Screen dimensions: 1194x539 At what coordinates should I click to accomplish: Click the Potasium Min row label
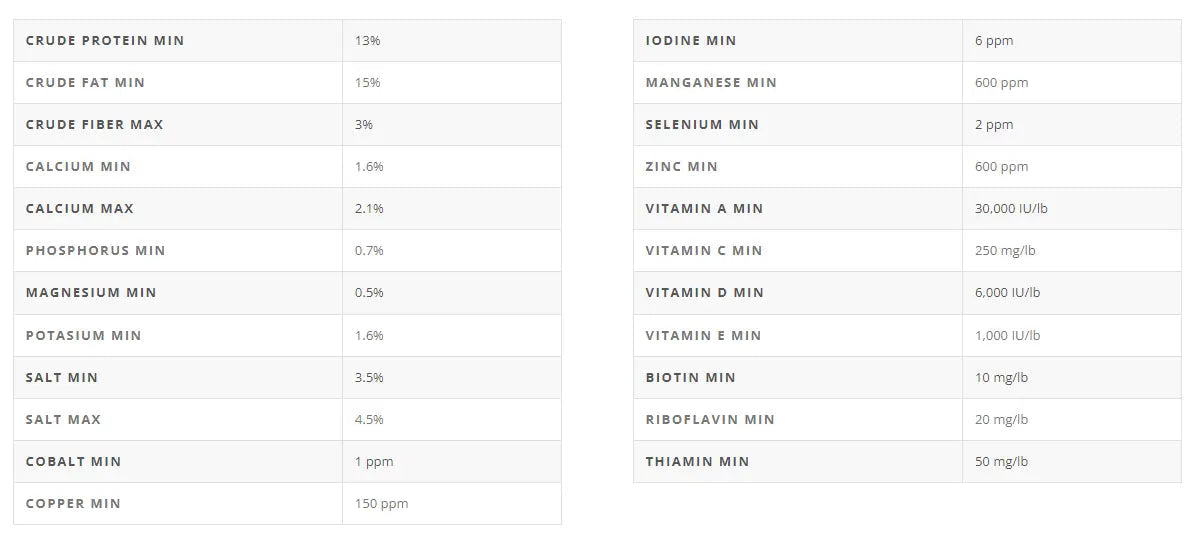tap(84, 336)
